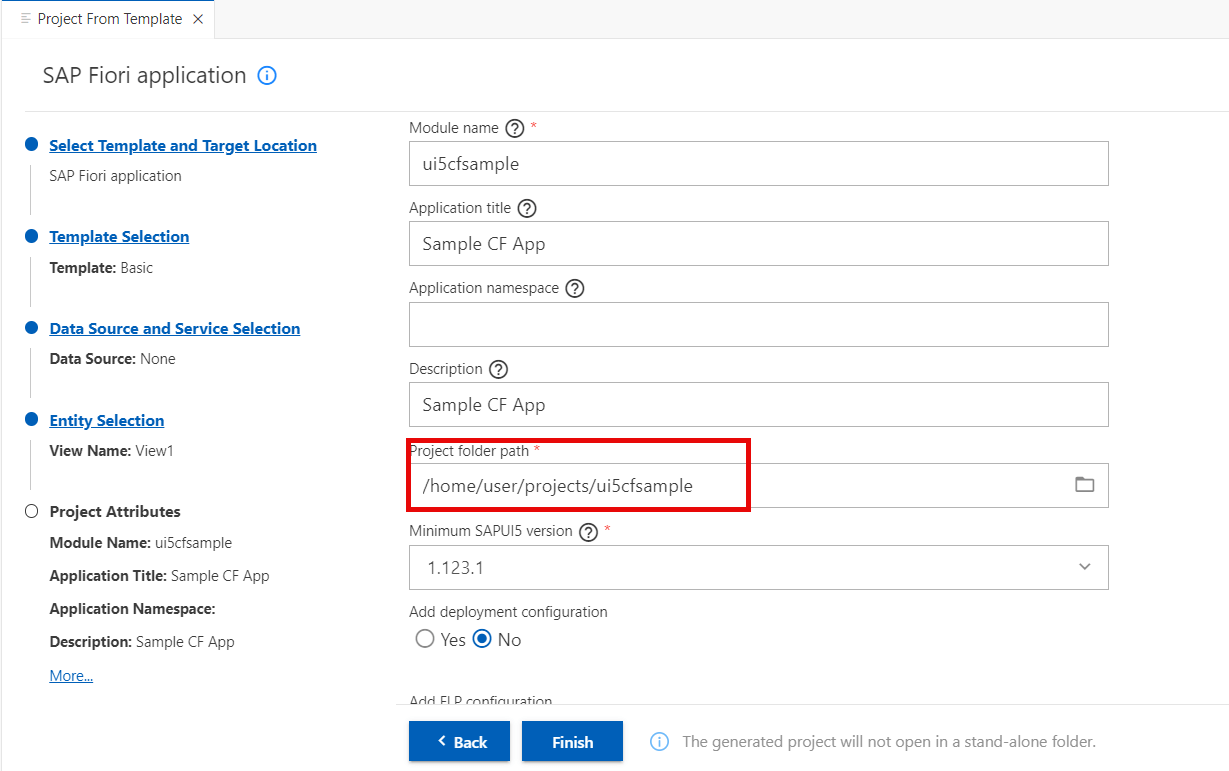Viewport: 1229px width, 771px height.
Task: Open the Application namespace help tooltip
Action: click(x=574, y=288)
